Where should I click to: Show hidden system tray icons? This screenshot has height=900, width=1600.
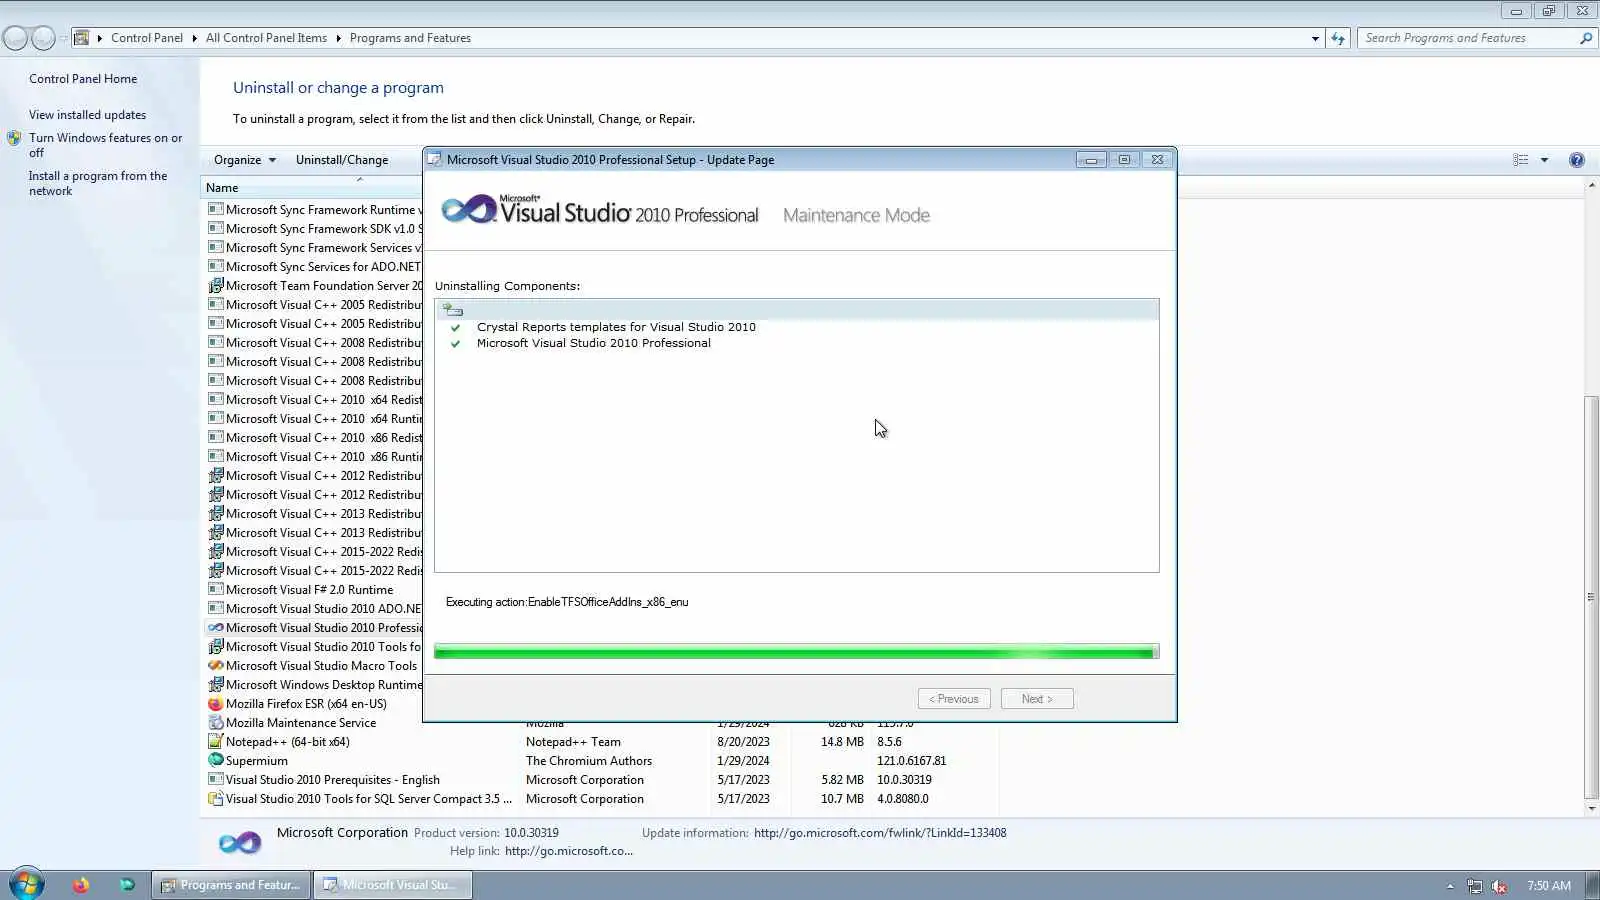(1450, 886)
